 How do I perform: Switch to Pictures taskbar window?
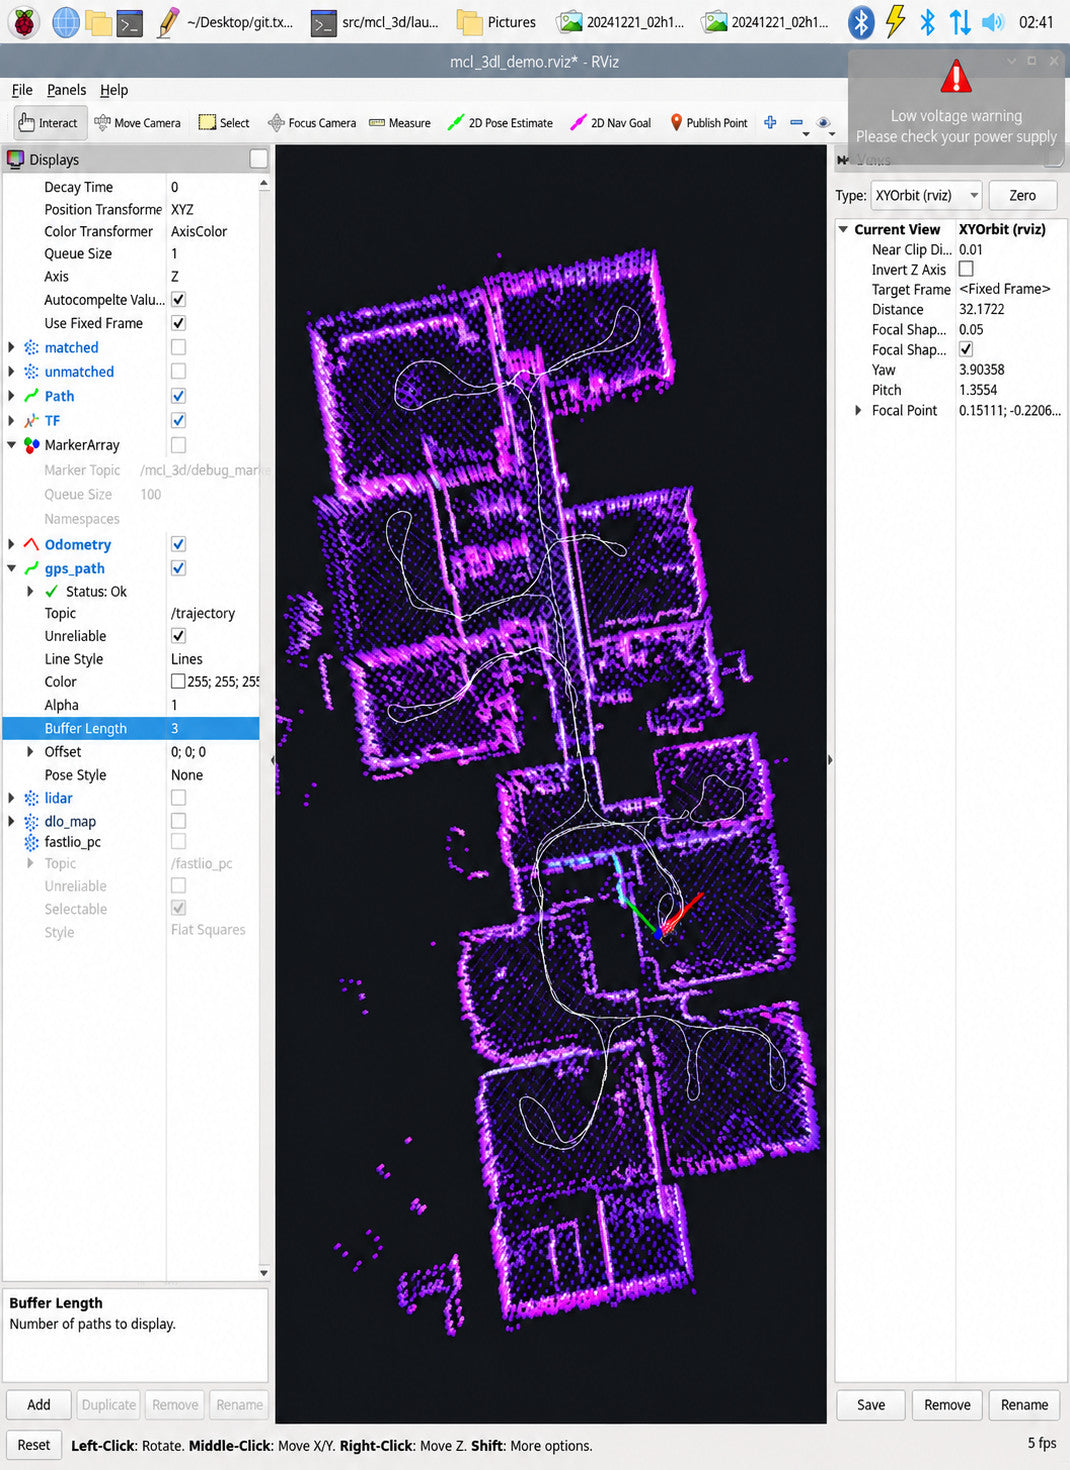pos(497,22)
